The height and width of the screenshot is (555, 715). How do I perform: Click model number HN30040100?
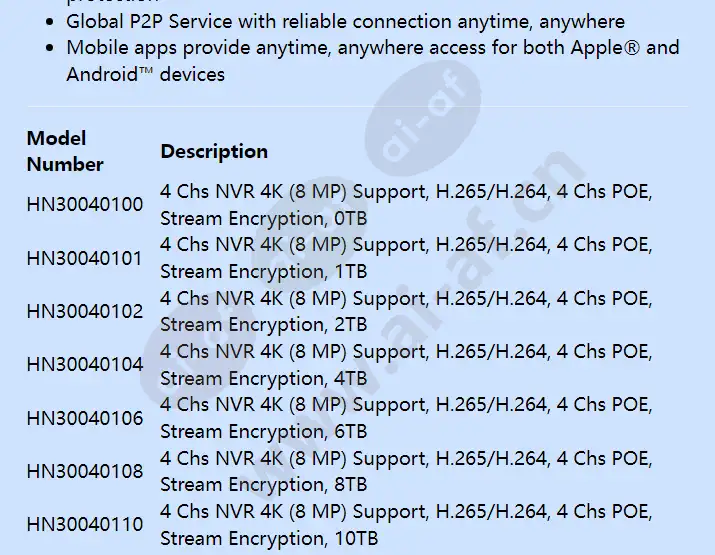[x=85, y=204]
